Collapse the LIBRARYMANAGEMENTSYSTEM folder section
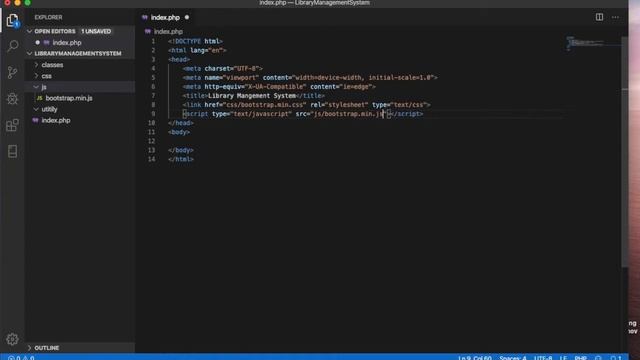 coord(29,53)
